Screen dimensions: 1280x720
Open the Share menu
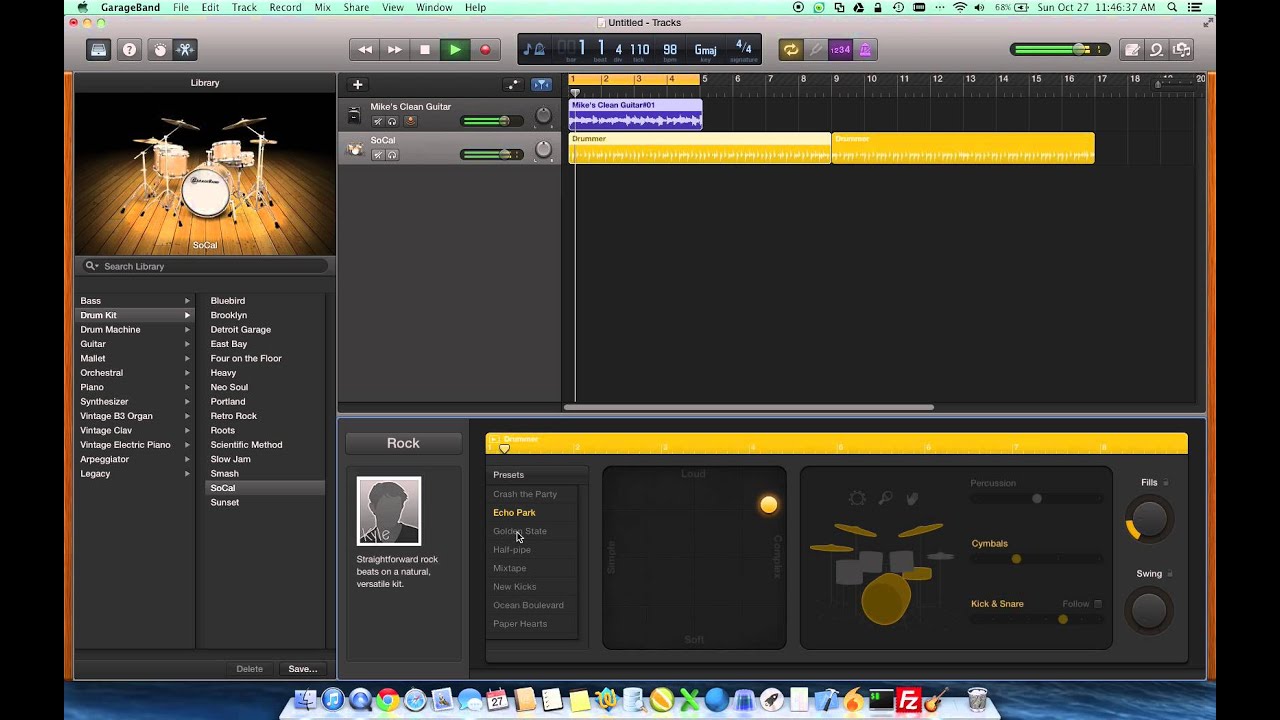pyautogui.click(x=356, y=7)
